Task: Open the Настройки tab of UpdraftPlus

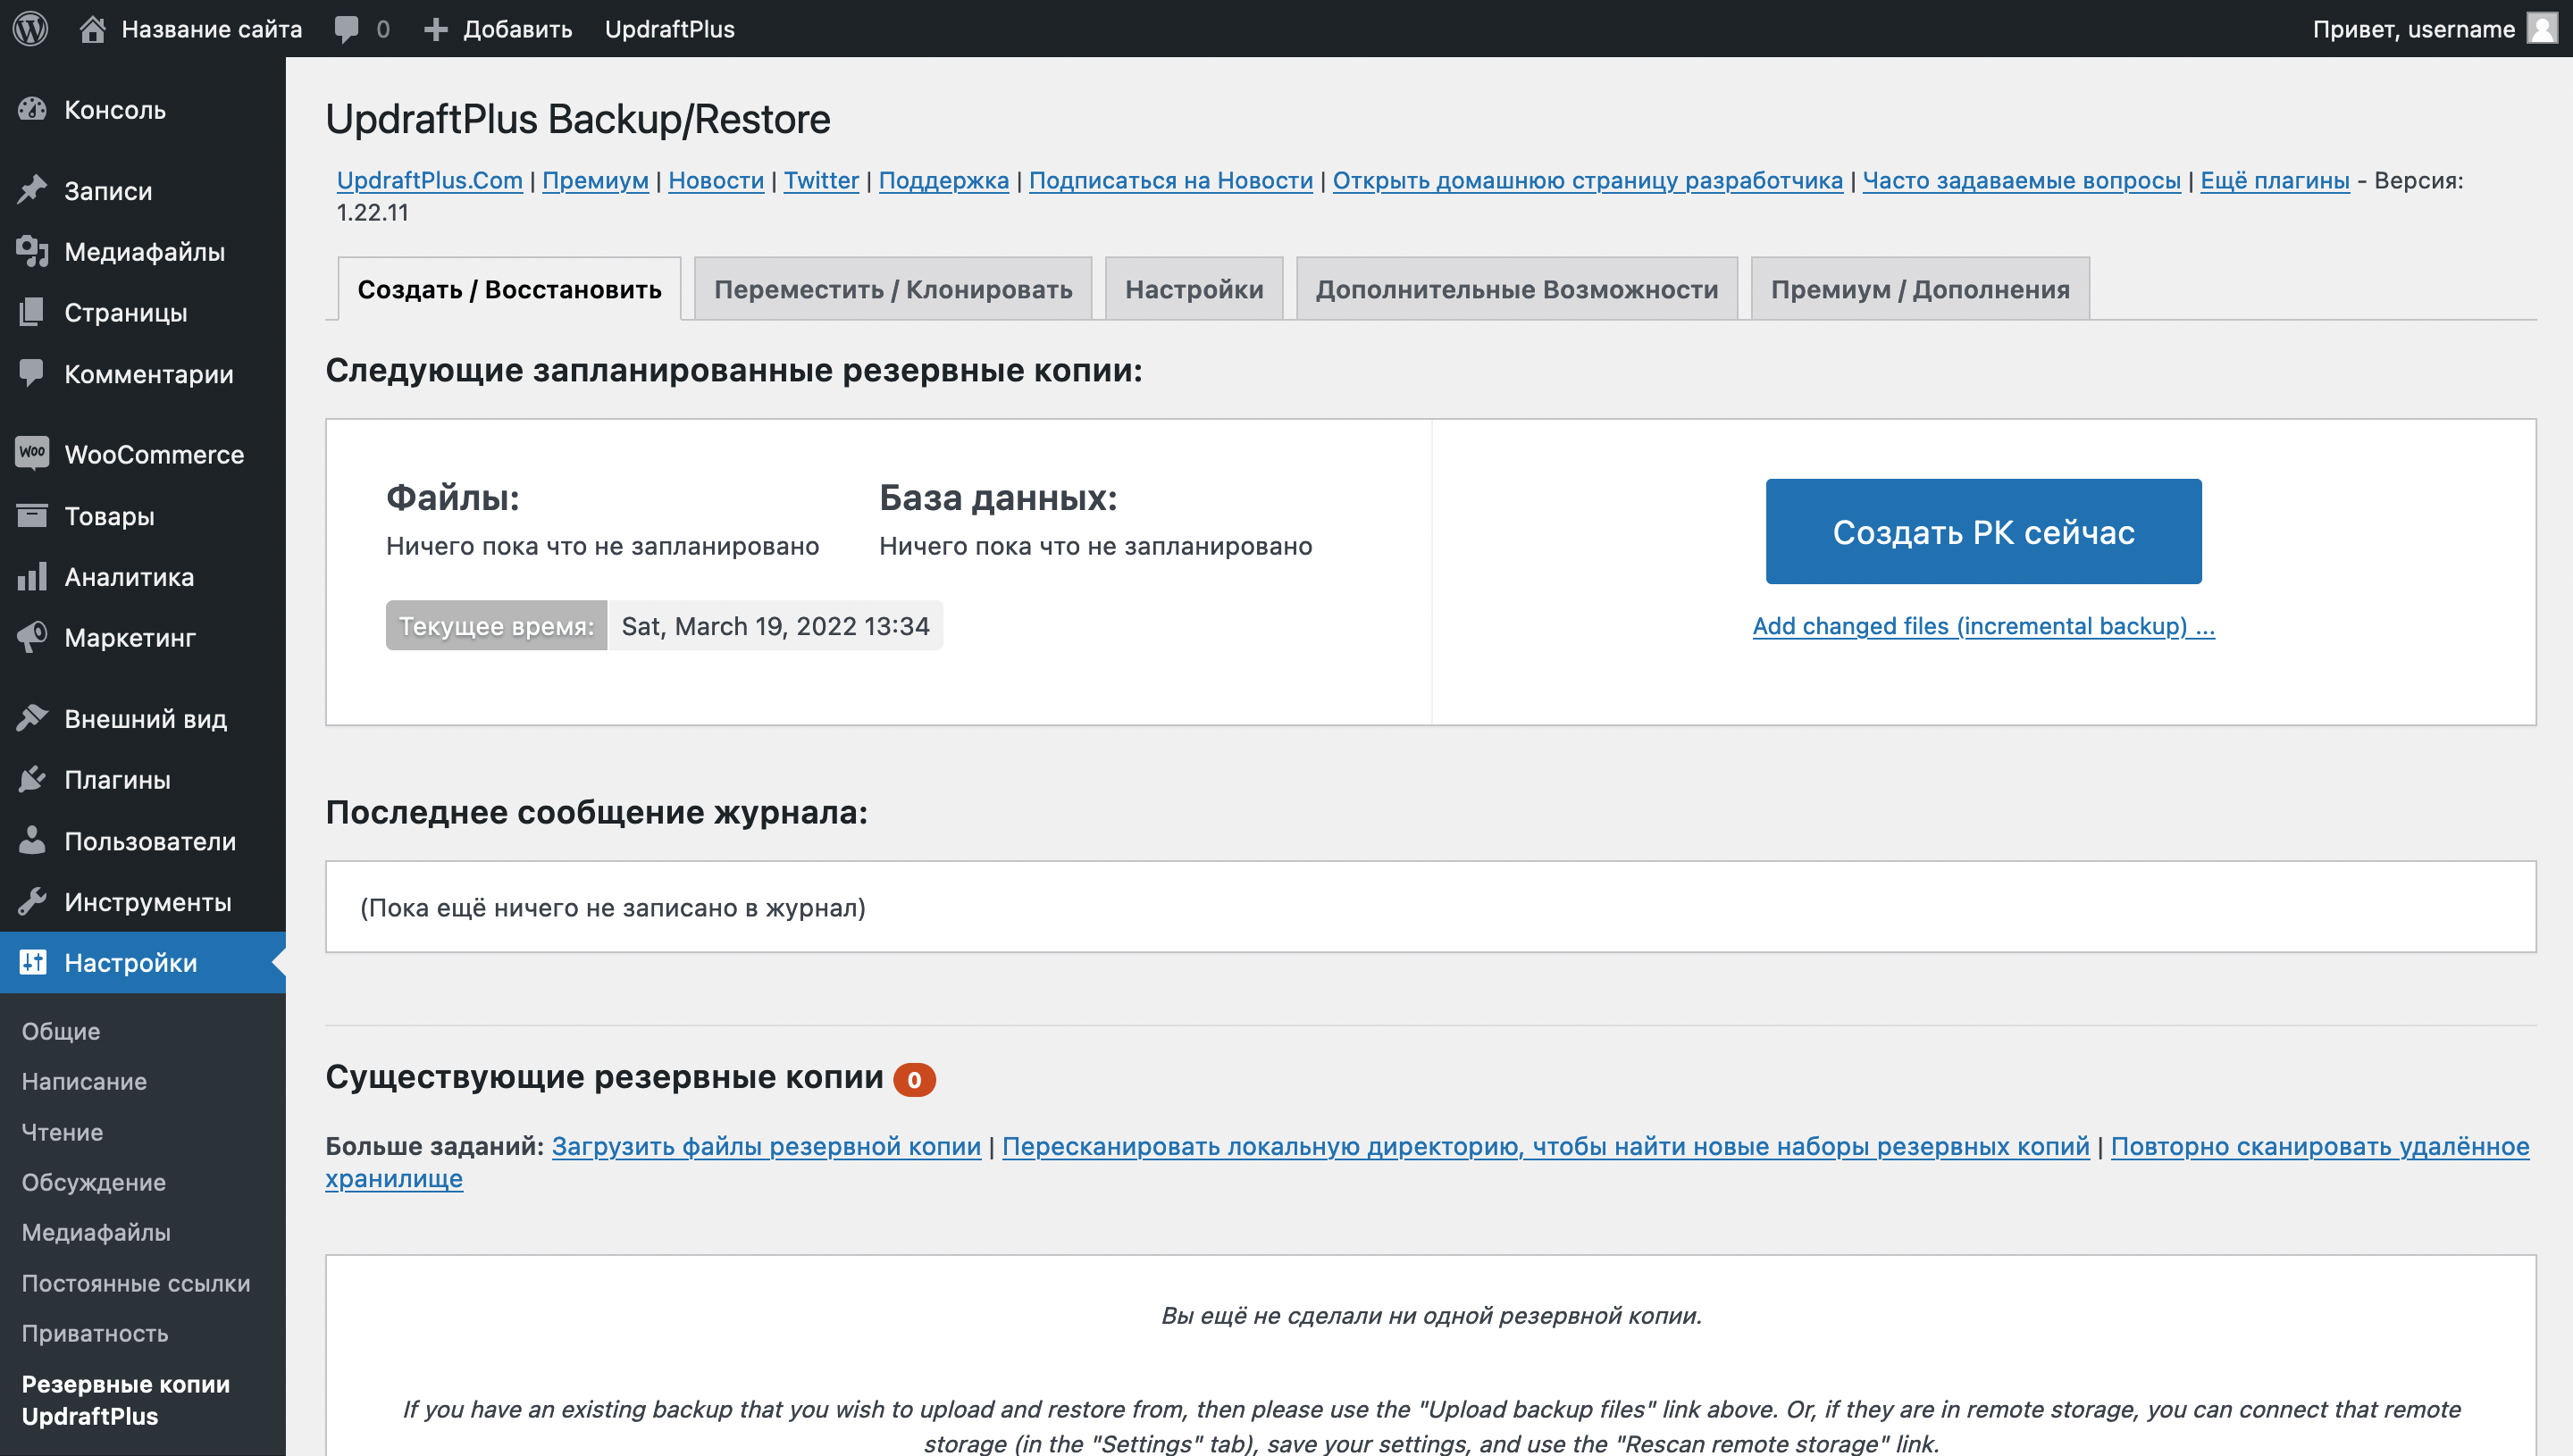Action: coord(1194,289)
